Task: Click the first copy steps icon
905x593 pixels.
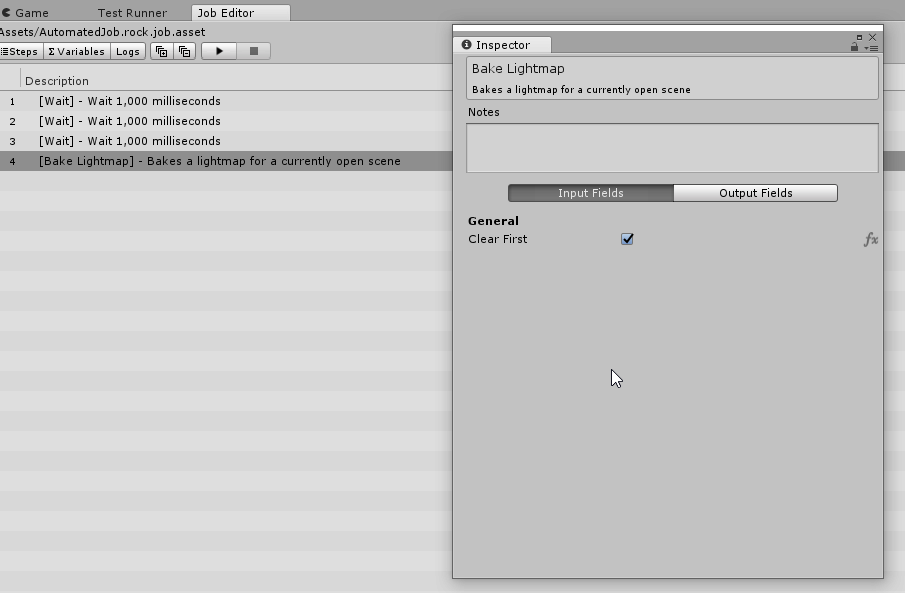Action: (x=161, y=51)
